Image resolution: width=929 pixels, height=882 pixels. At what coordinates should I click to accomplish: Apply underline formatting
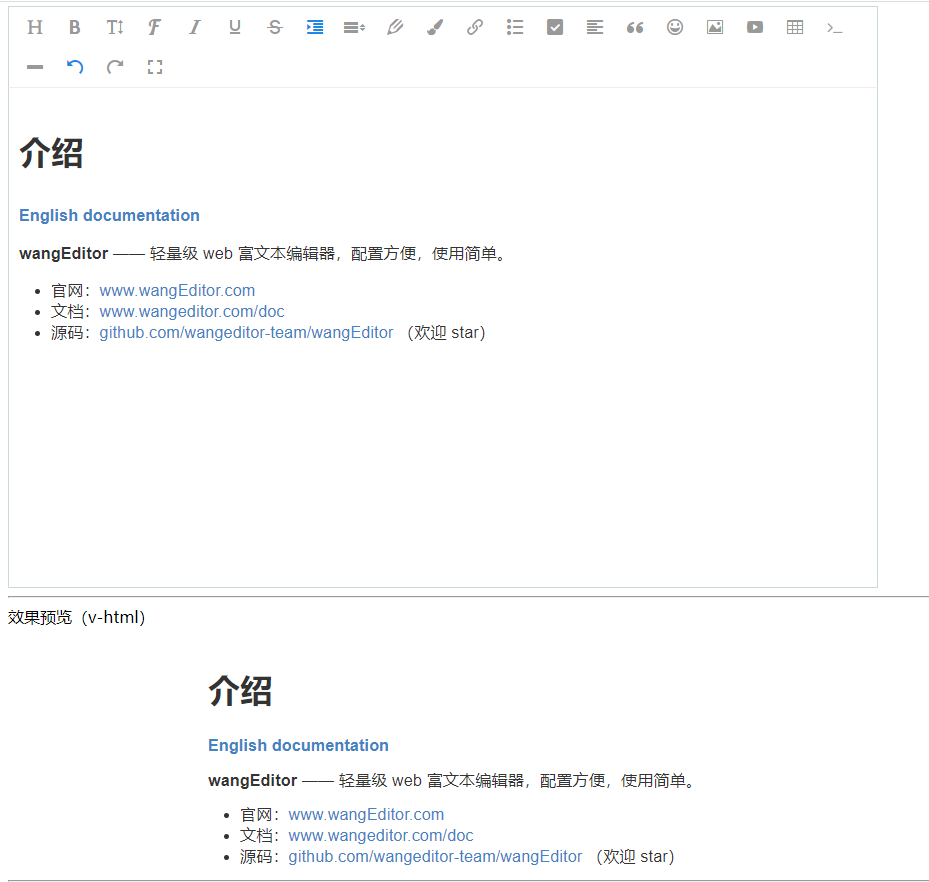[234, 27]
